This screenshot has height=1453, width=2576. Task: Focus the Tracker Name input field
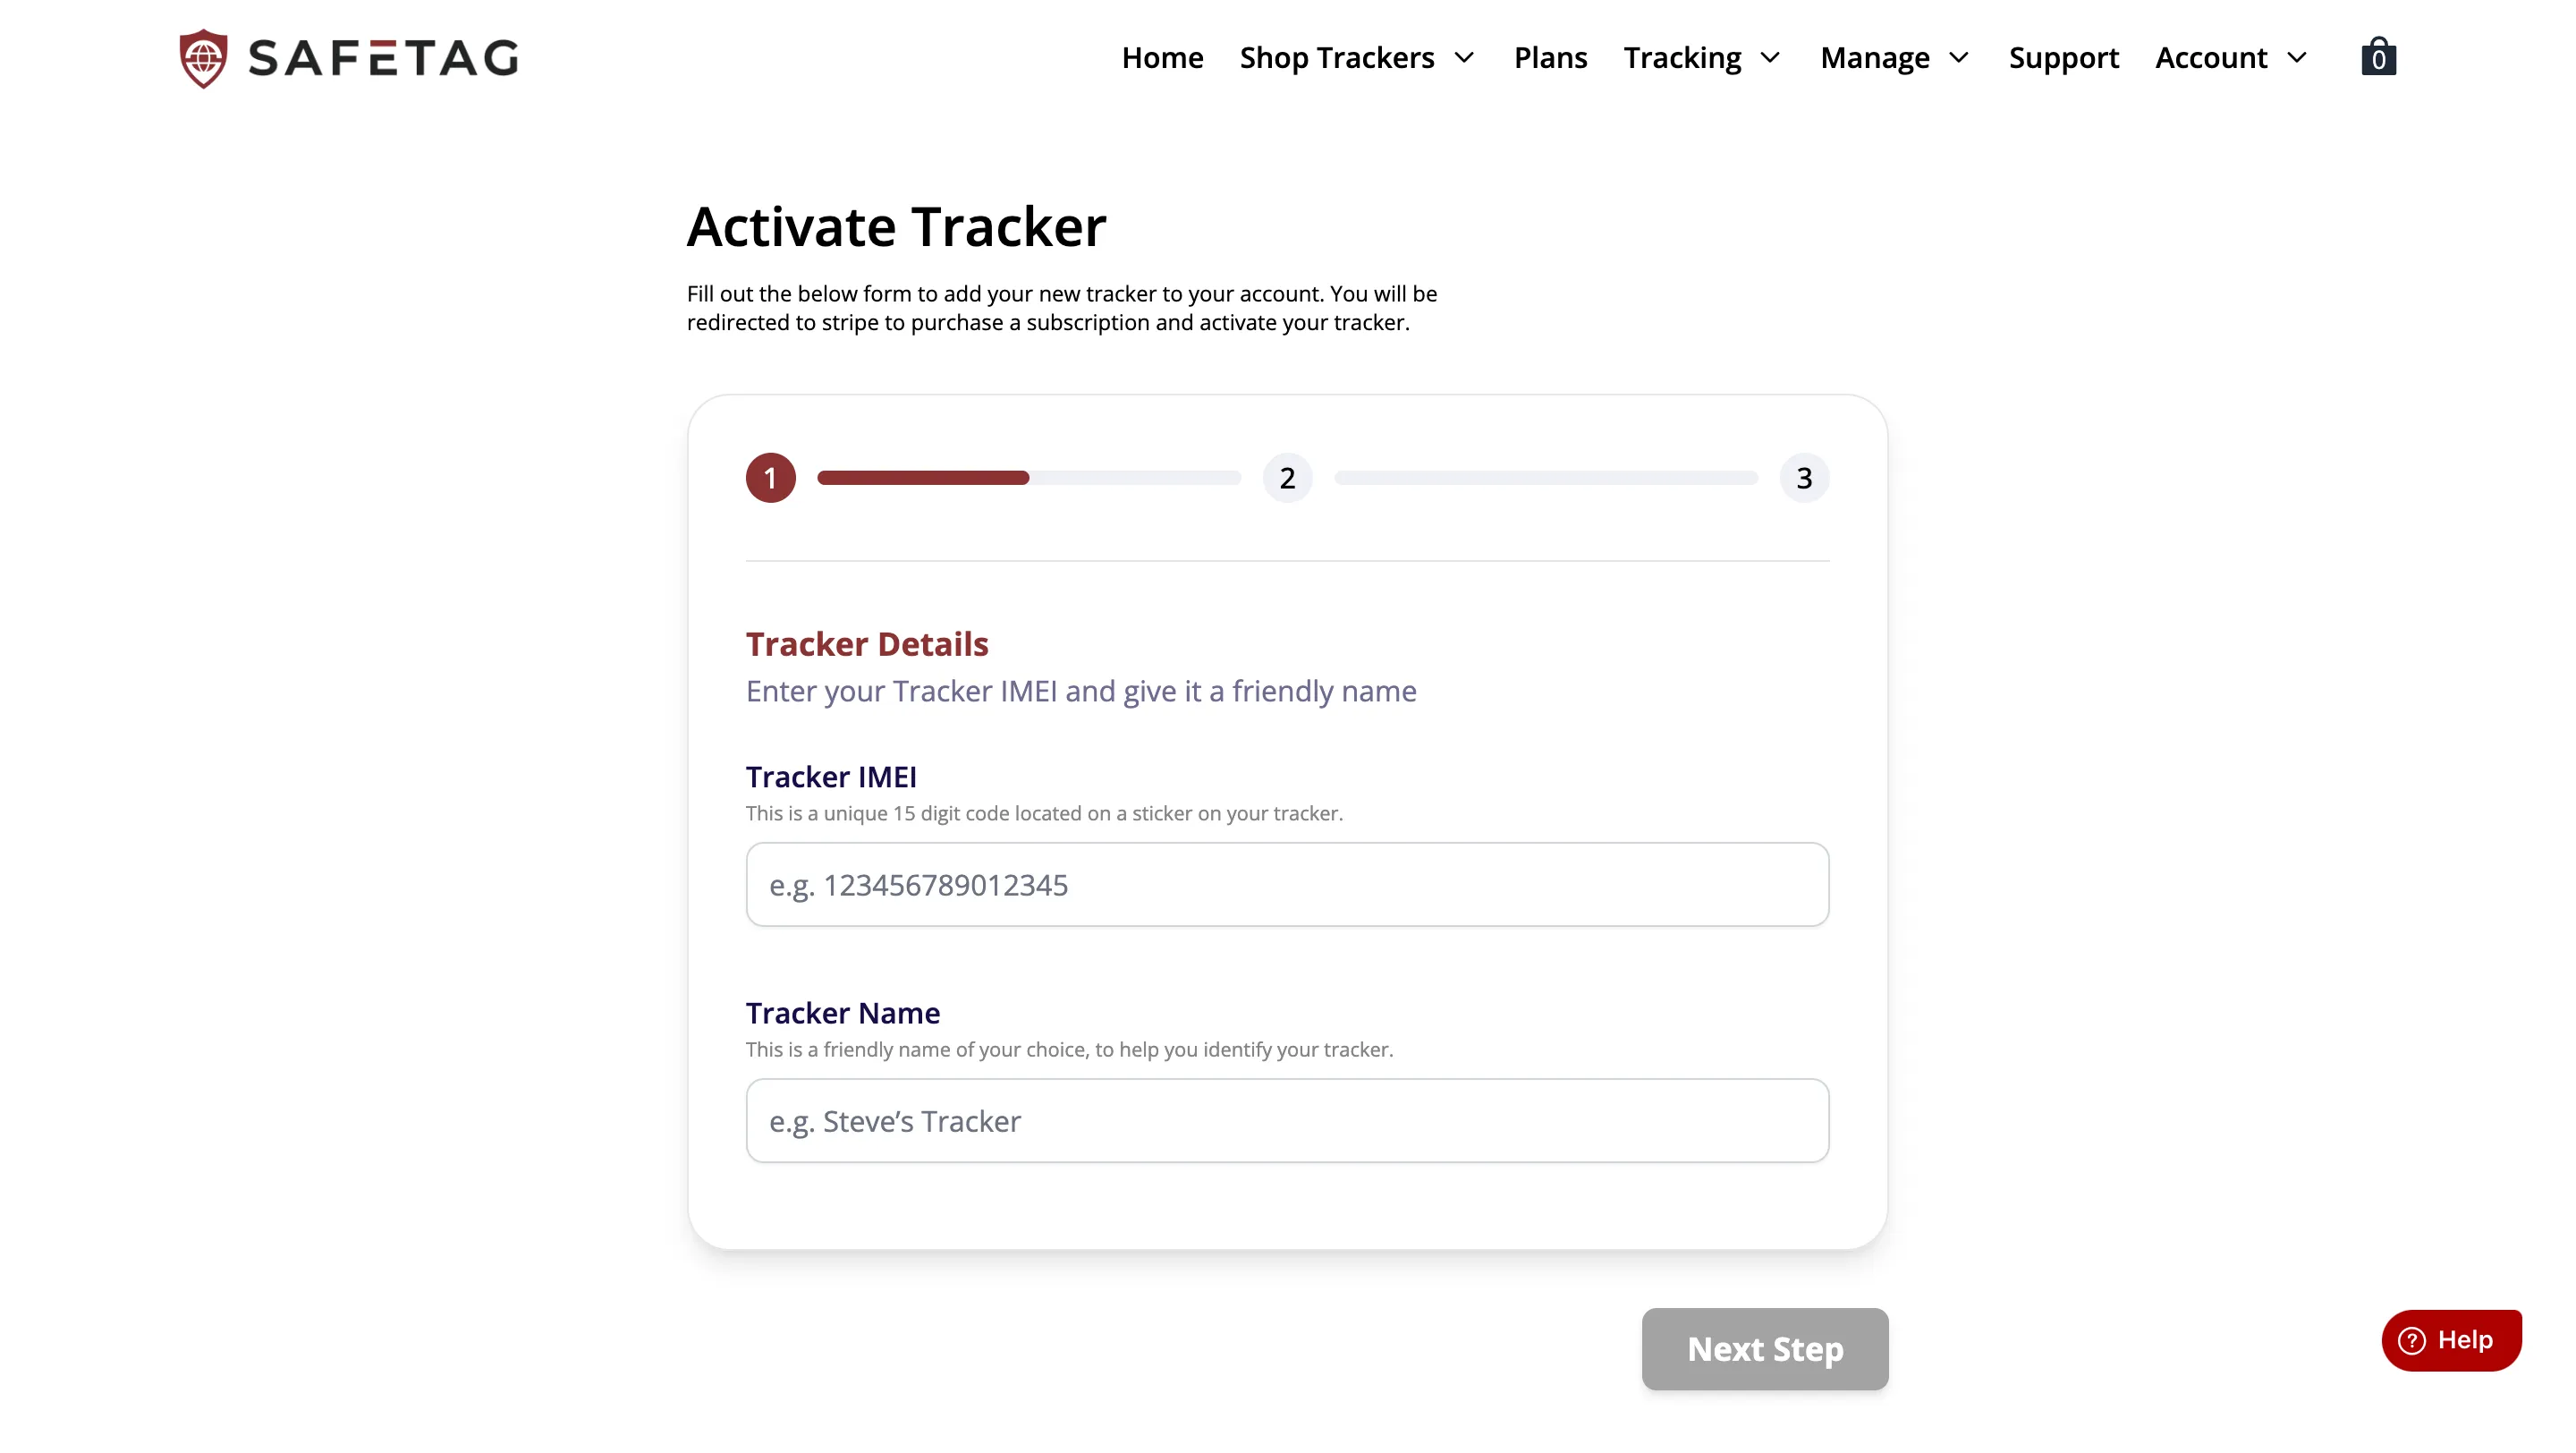point(1287,1120)
